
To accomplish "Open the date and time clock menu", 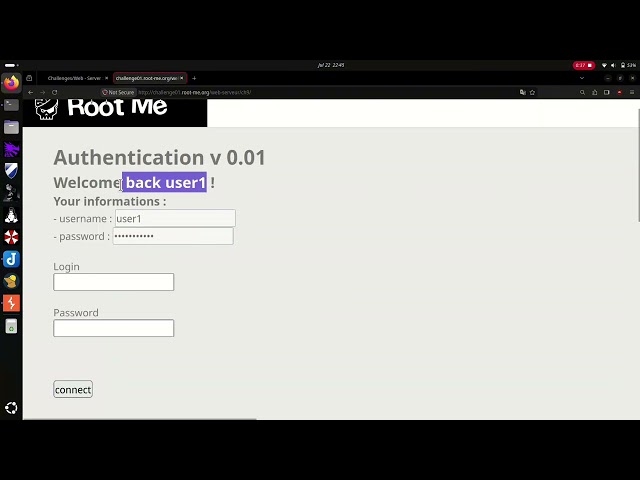I will point(331,65).
